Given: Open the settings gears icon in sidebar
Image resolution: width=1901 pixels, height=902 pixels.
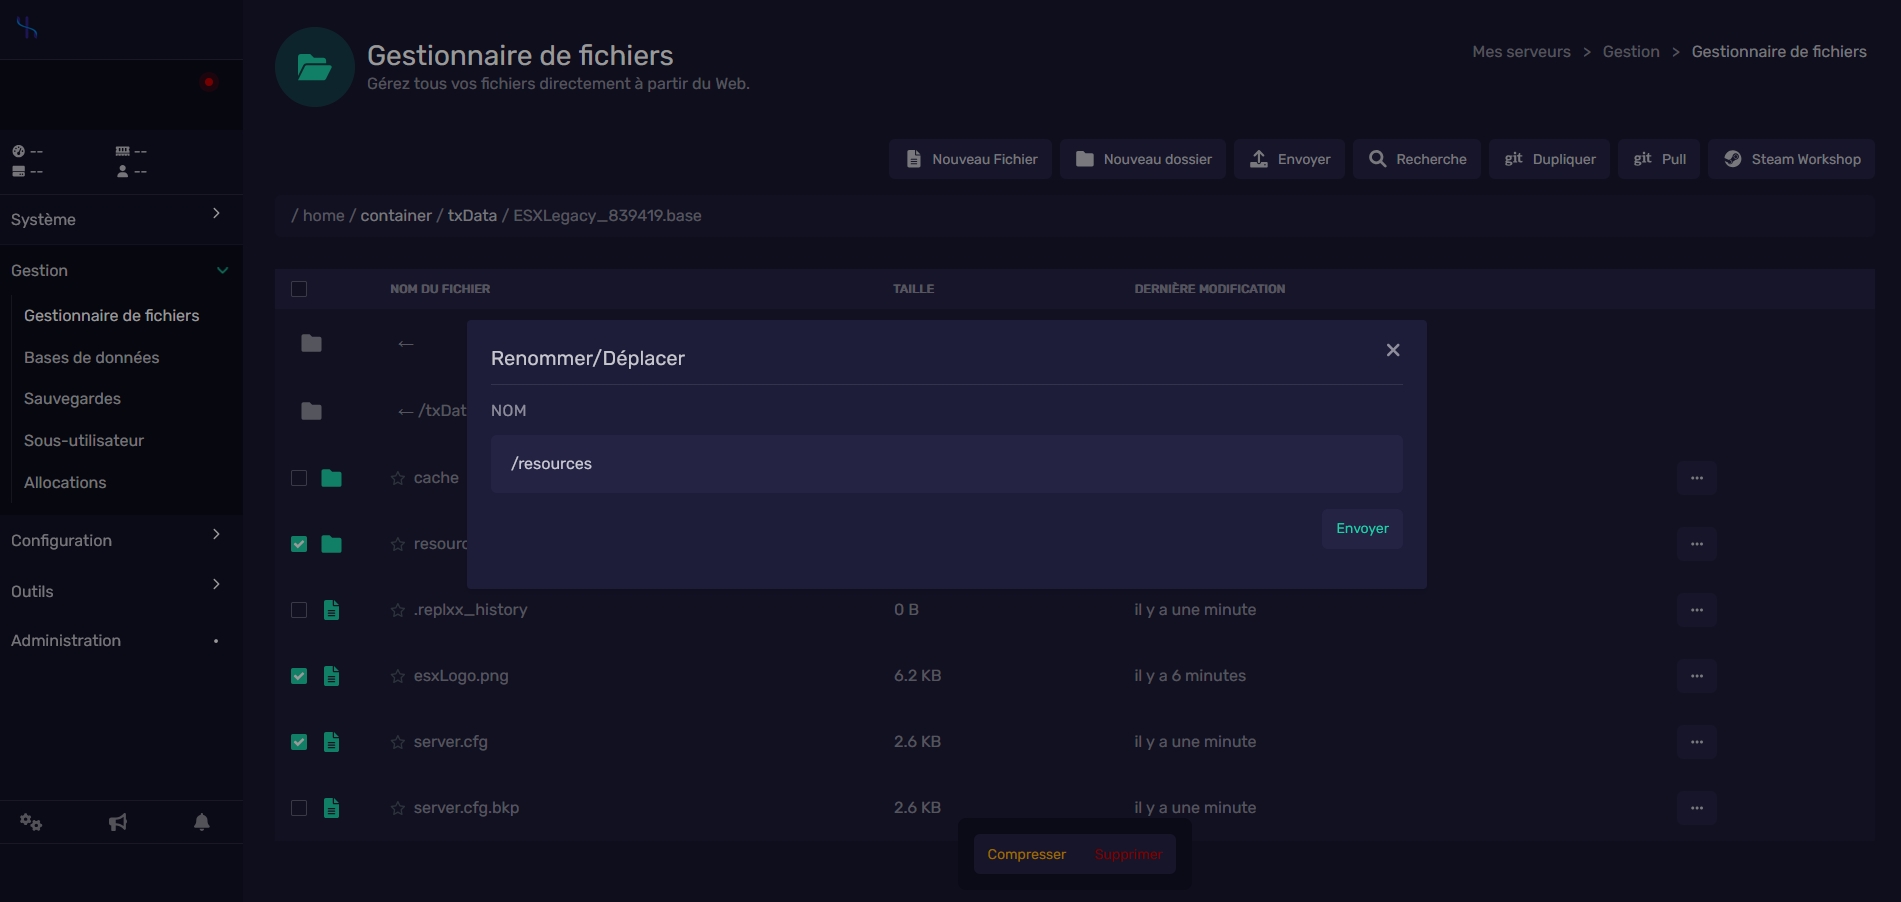Looking at the screenshot, I should [x=31, y=822].
